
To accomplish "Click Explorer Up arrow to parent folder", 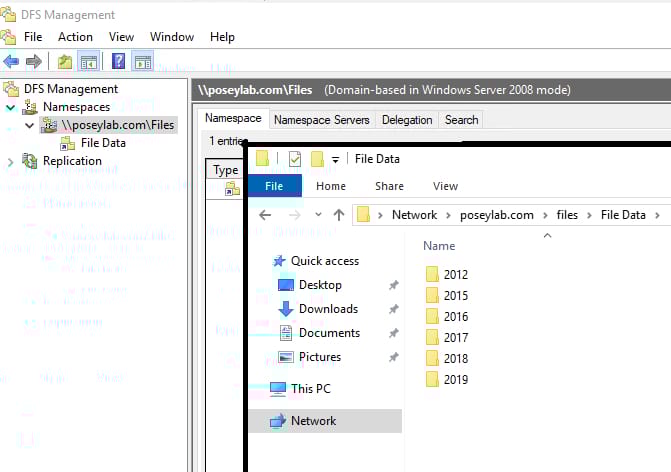I will tap(339, 215).
